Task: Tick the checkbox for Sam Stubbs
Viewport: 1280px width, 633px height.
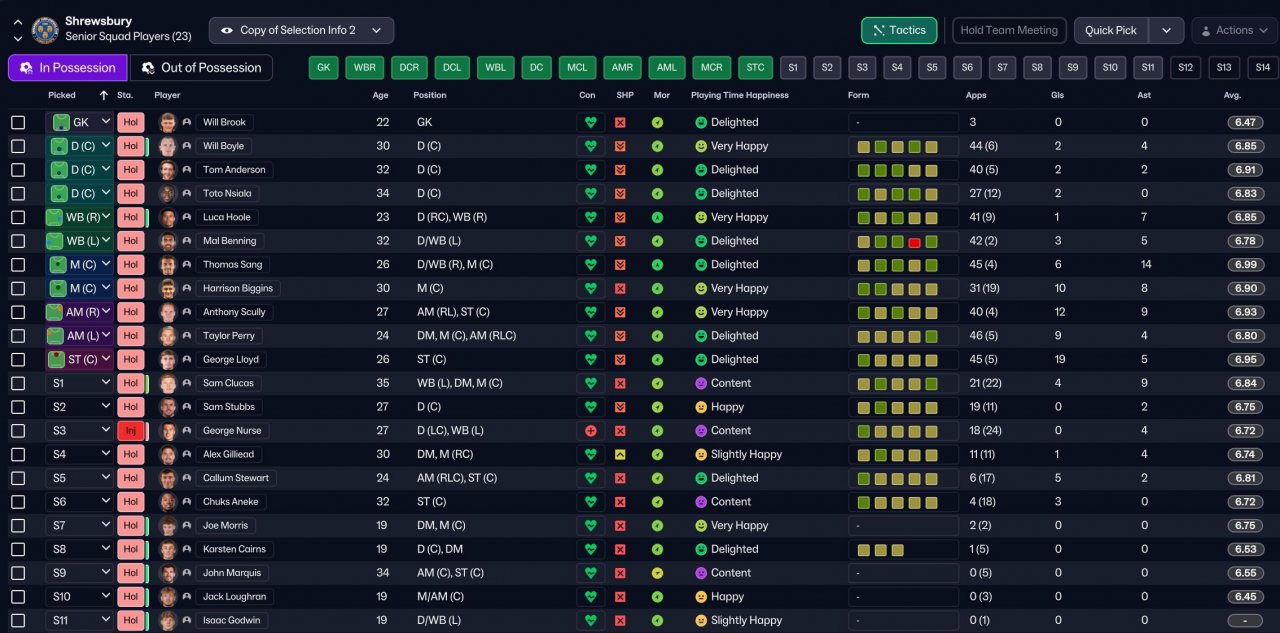Action: 18,407
